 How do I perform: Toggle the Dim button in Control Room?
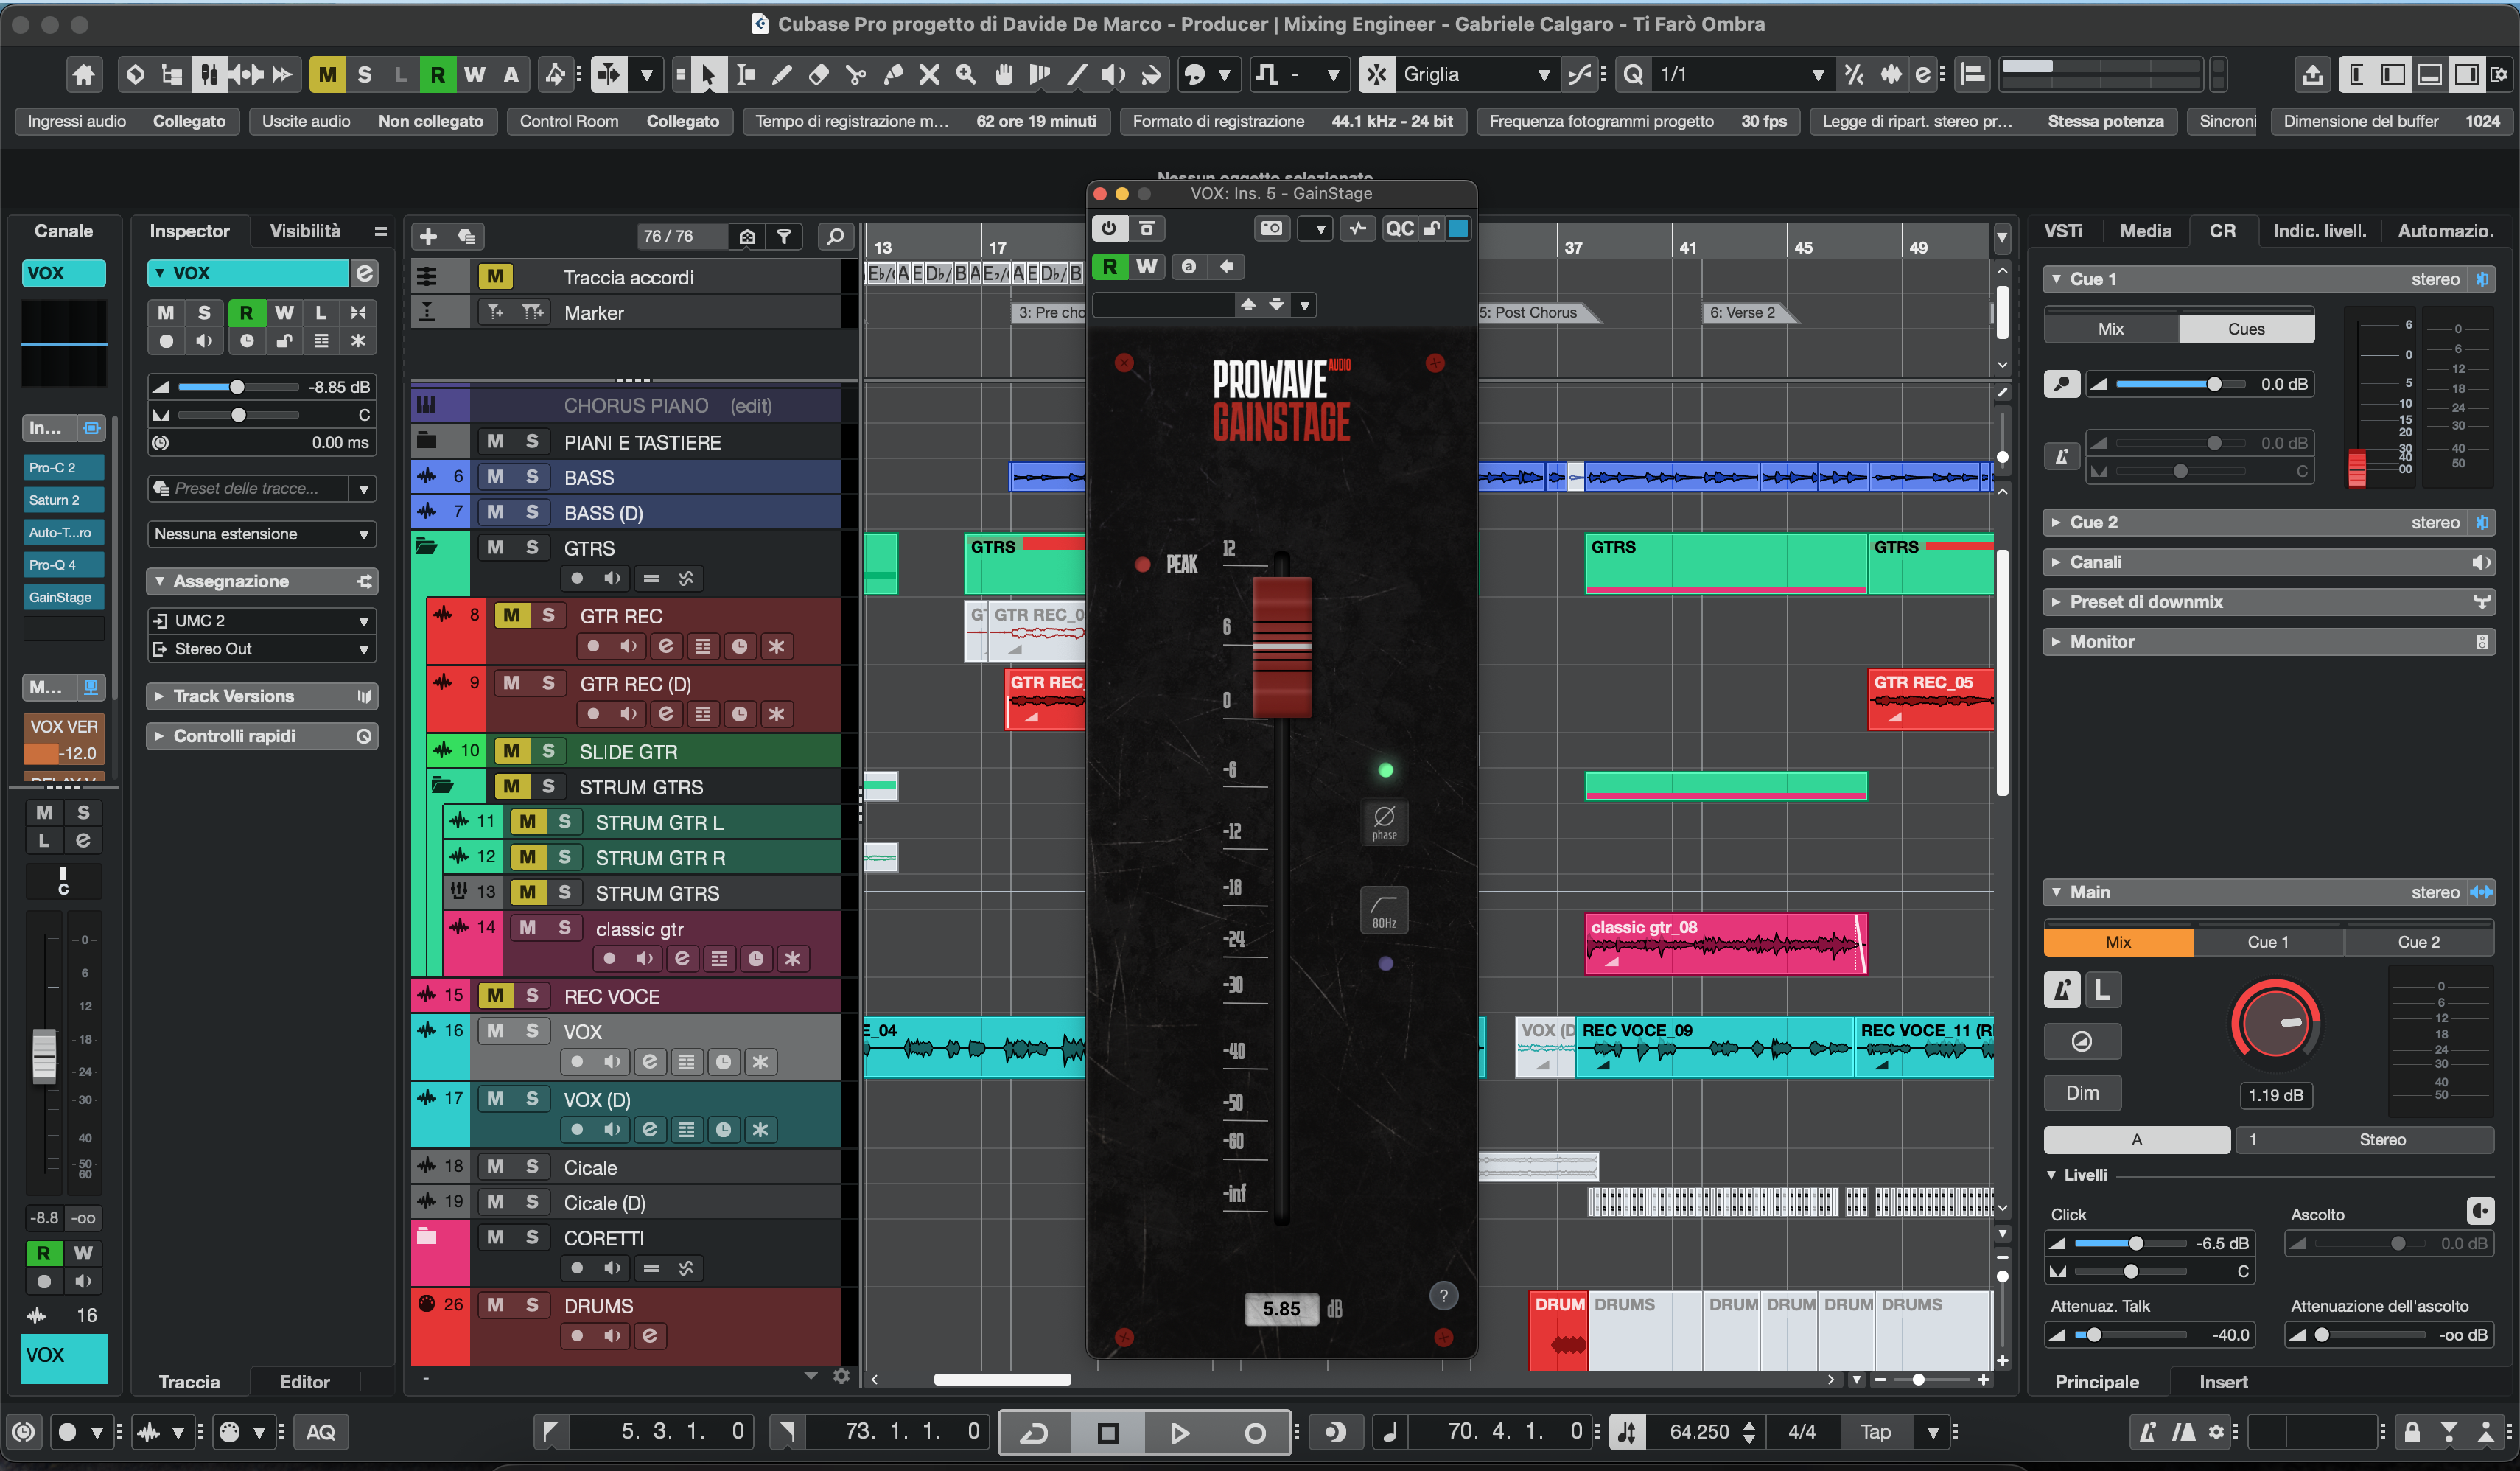2082,1093
